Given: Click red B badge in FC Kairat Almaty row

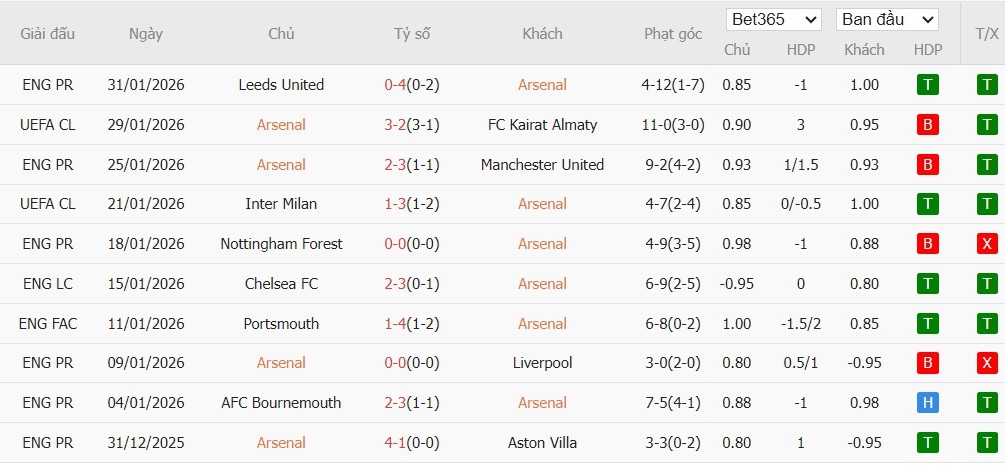Looking at the screenshot, I should [x=927, y=125].
